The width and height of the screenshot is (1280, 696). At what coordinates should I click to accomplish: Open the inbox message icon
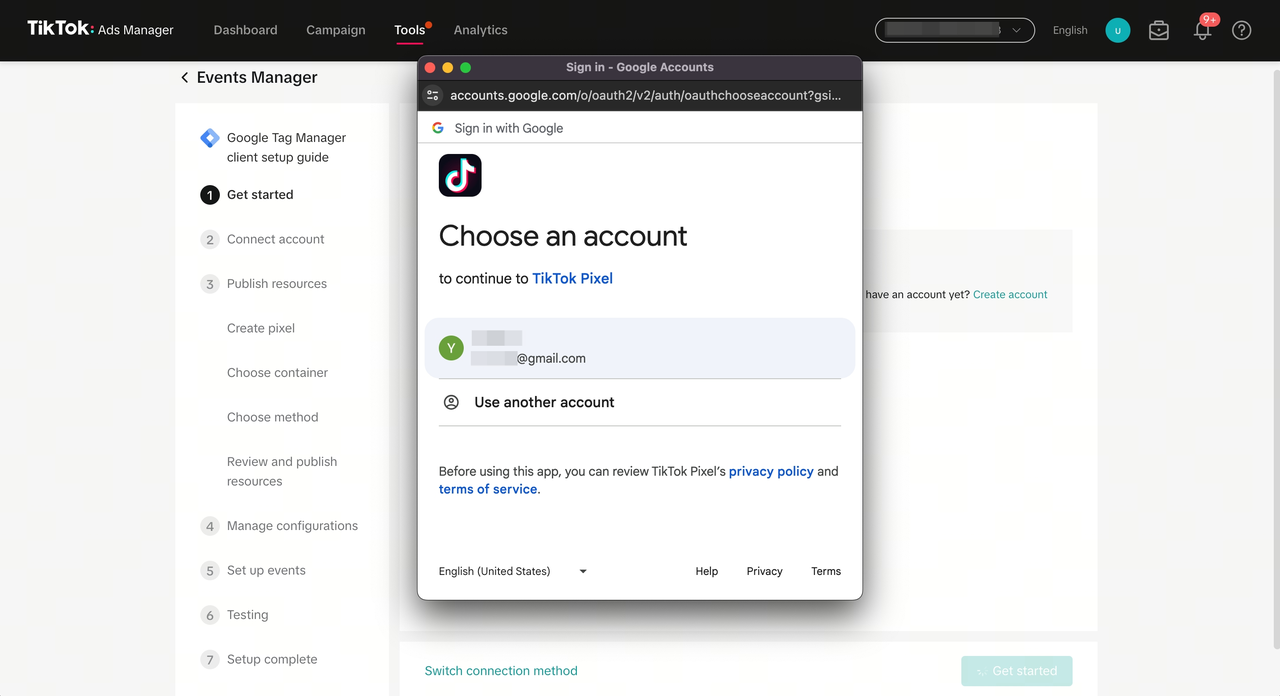(1158, 30)
